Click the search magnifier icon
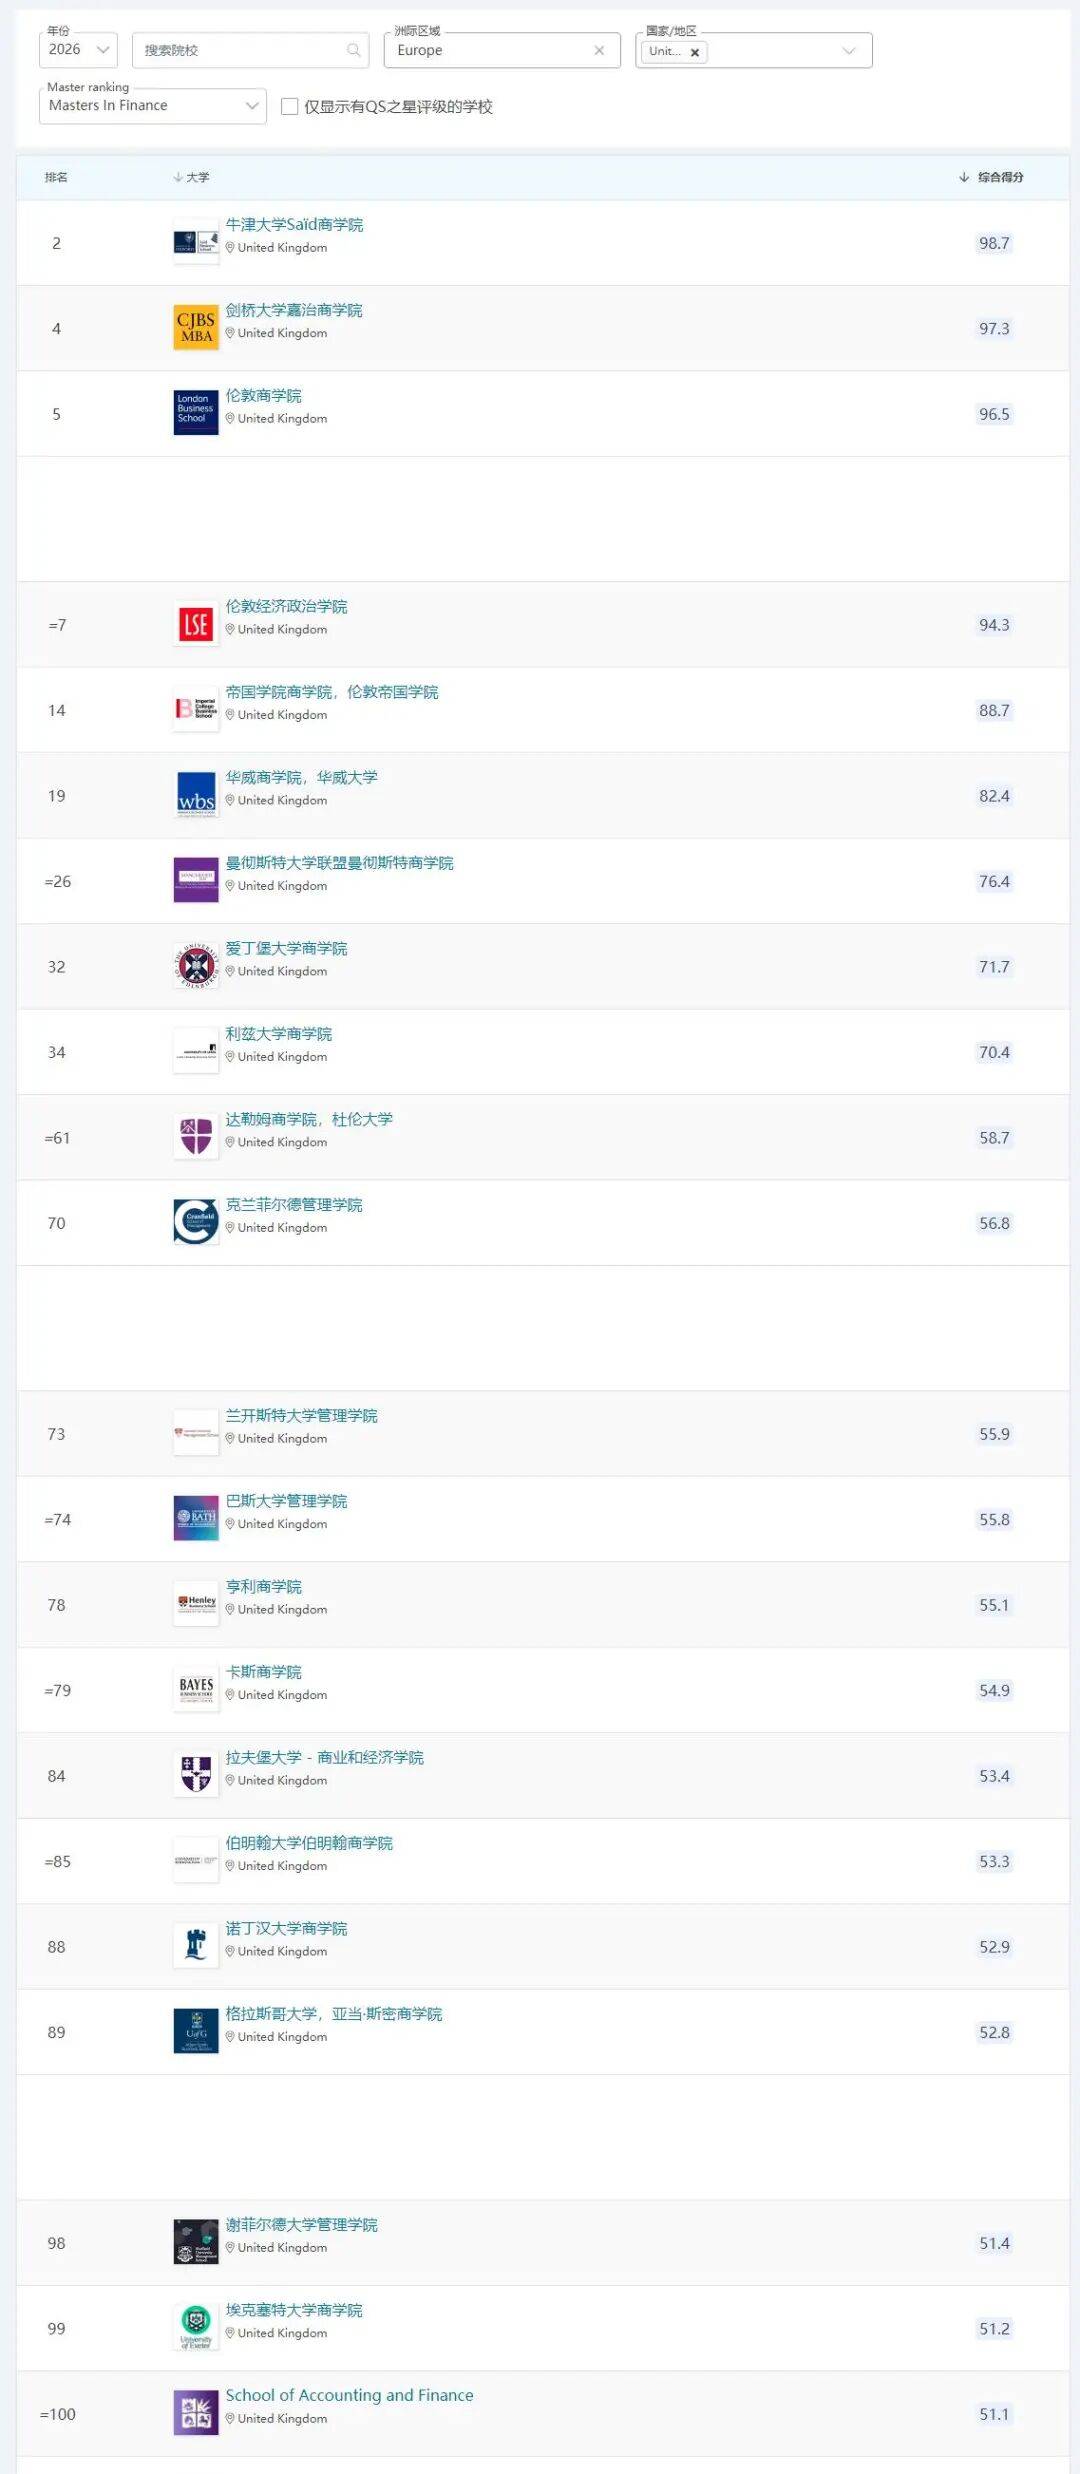This screenshot has width=1080, height=2474. point(353,50)
